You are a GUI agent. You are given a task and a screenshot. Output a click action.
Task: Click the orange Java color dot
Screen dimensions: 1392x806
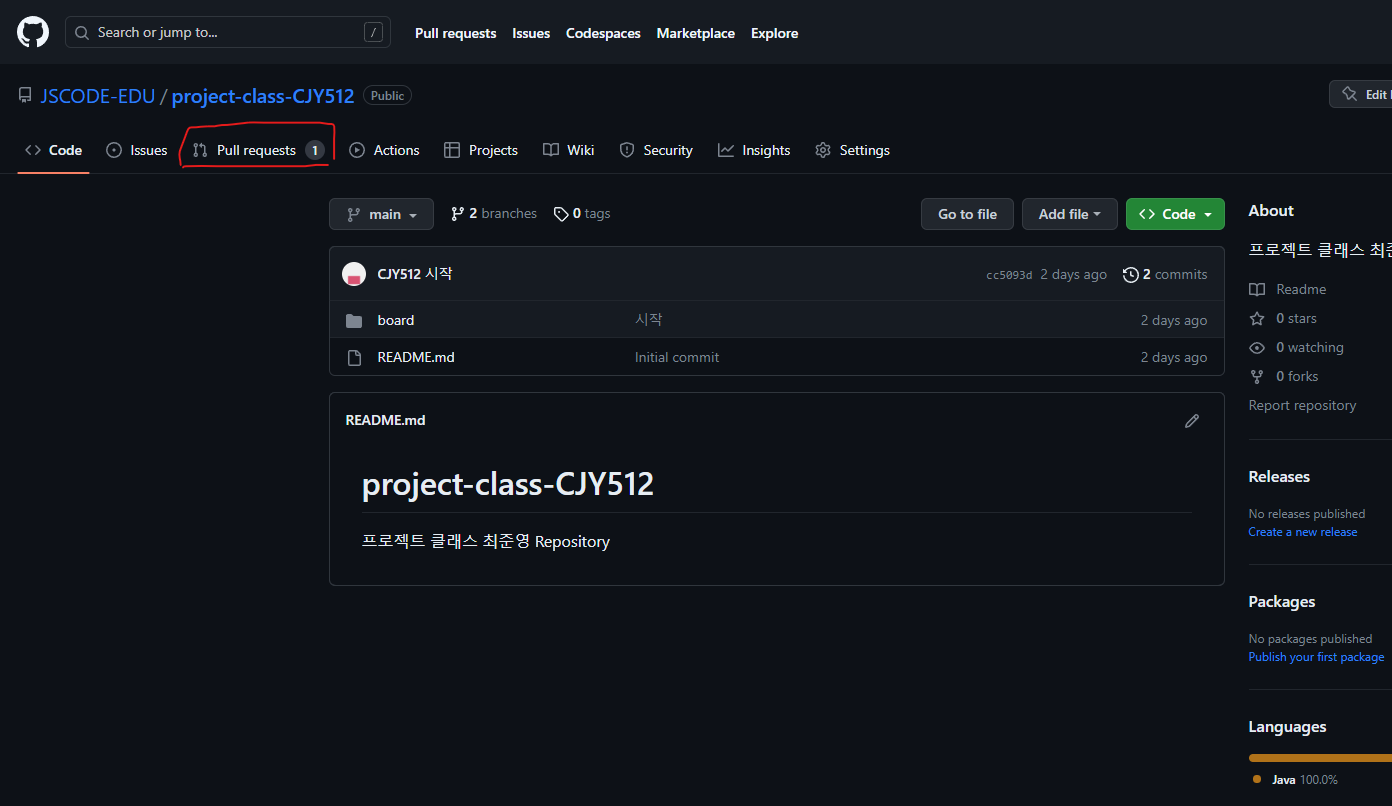(1257, 779)
